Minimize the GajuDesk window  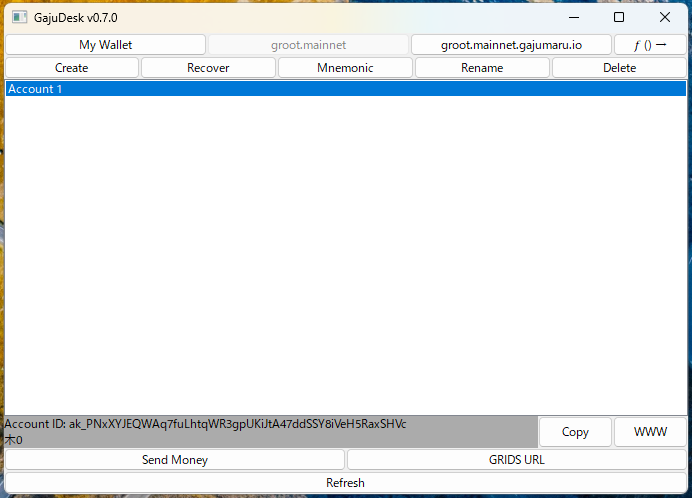point(573,17)
